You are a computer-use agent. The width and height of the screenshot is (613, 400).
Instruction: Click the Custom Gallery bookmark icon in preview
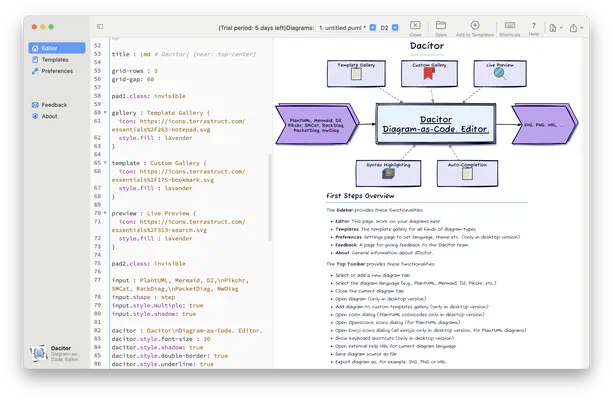click(429, 74)
